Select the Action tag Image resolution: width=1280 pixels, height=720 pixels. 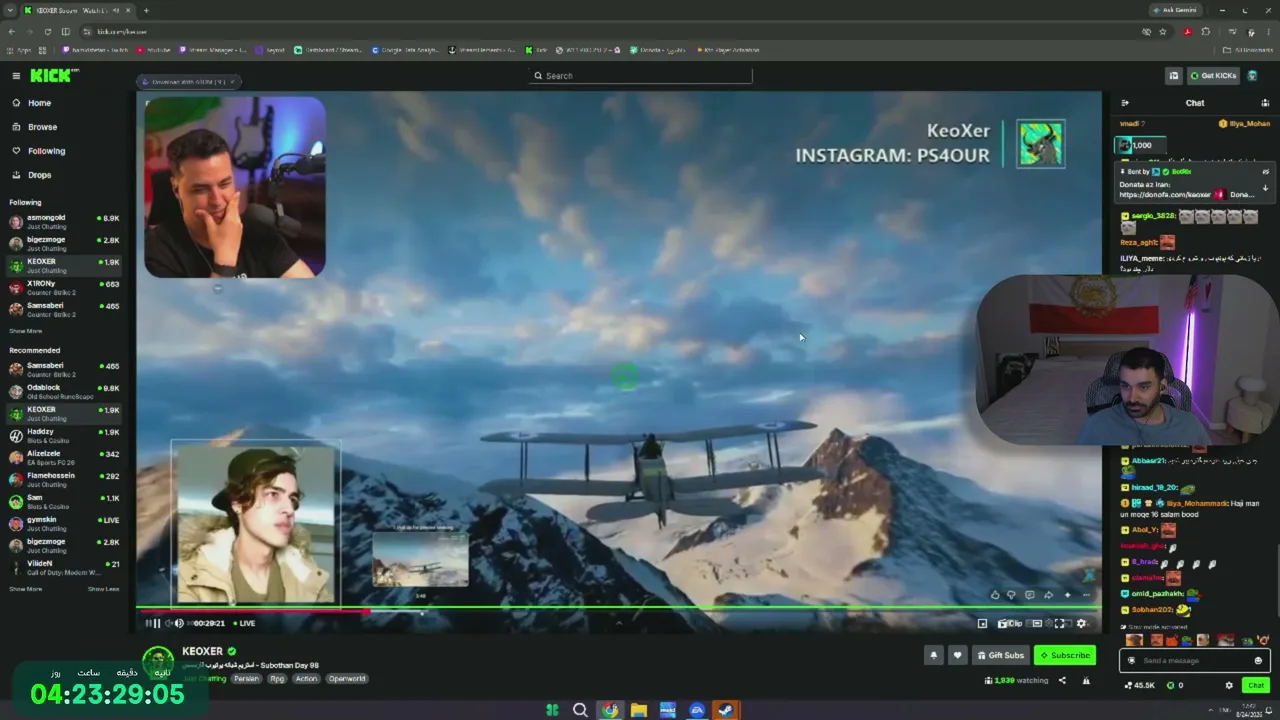click(306, 679)
